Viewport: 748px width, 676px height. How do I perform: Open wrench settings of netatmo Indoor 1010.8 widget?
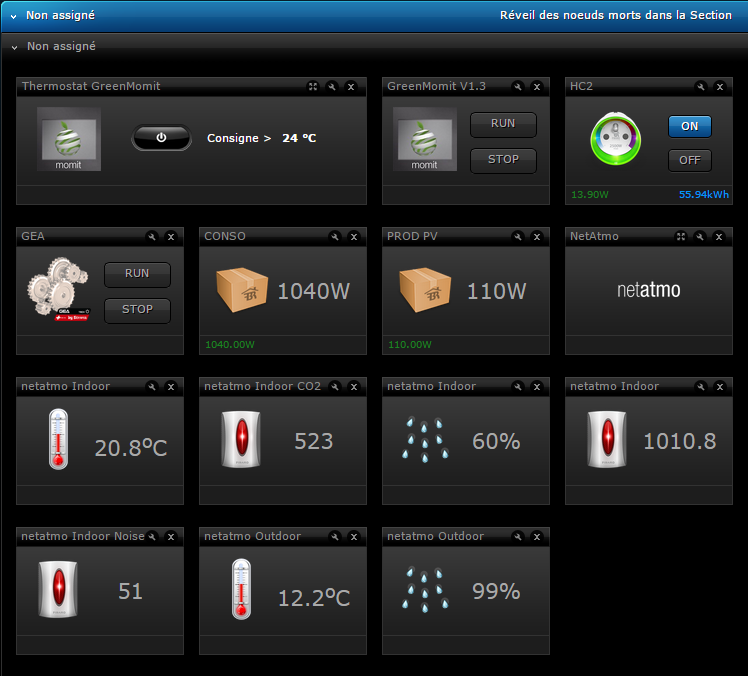coord(700,387)
